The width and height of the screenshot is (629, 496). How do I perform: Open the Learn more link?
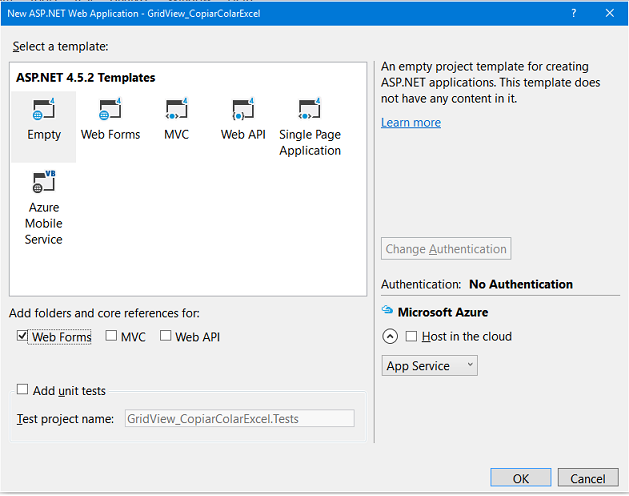point(411,122)
